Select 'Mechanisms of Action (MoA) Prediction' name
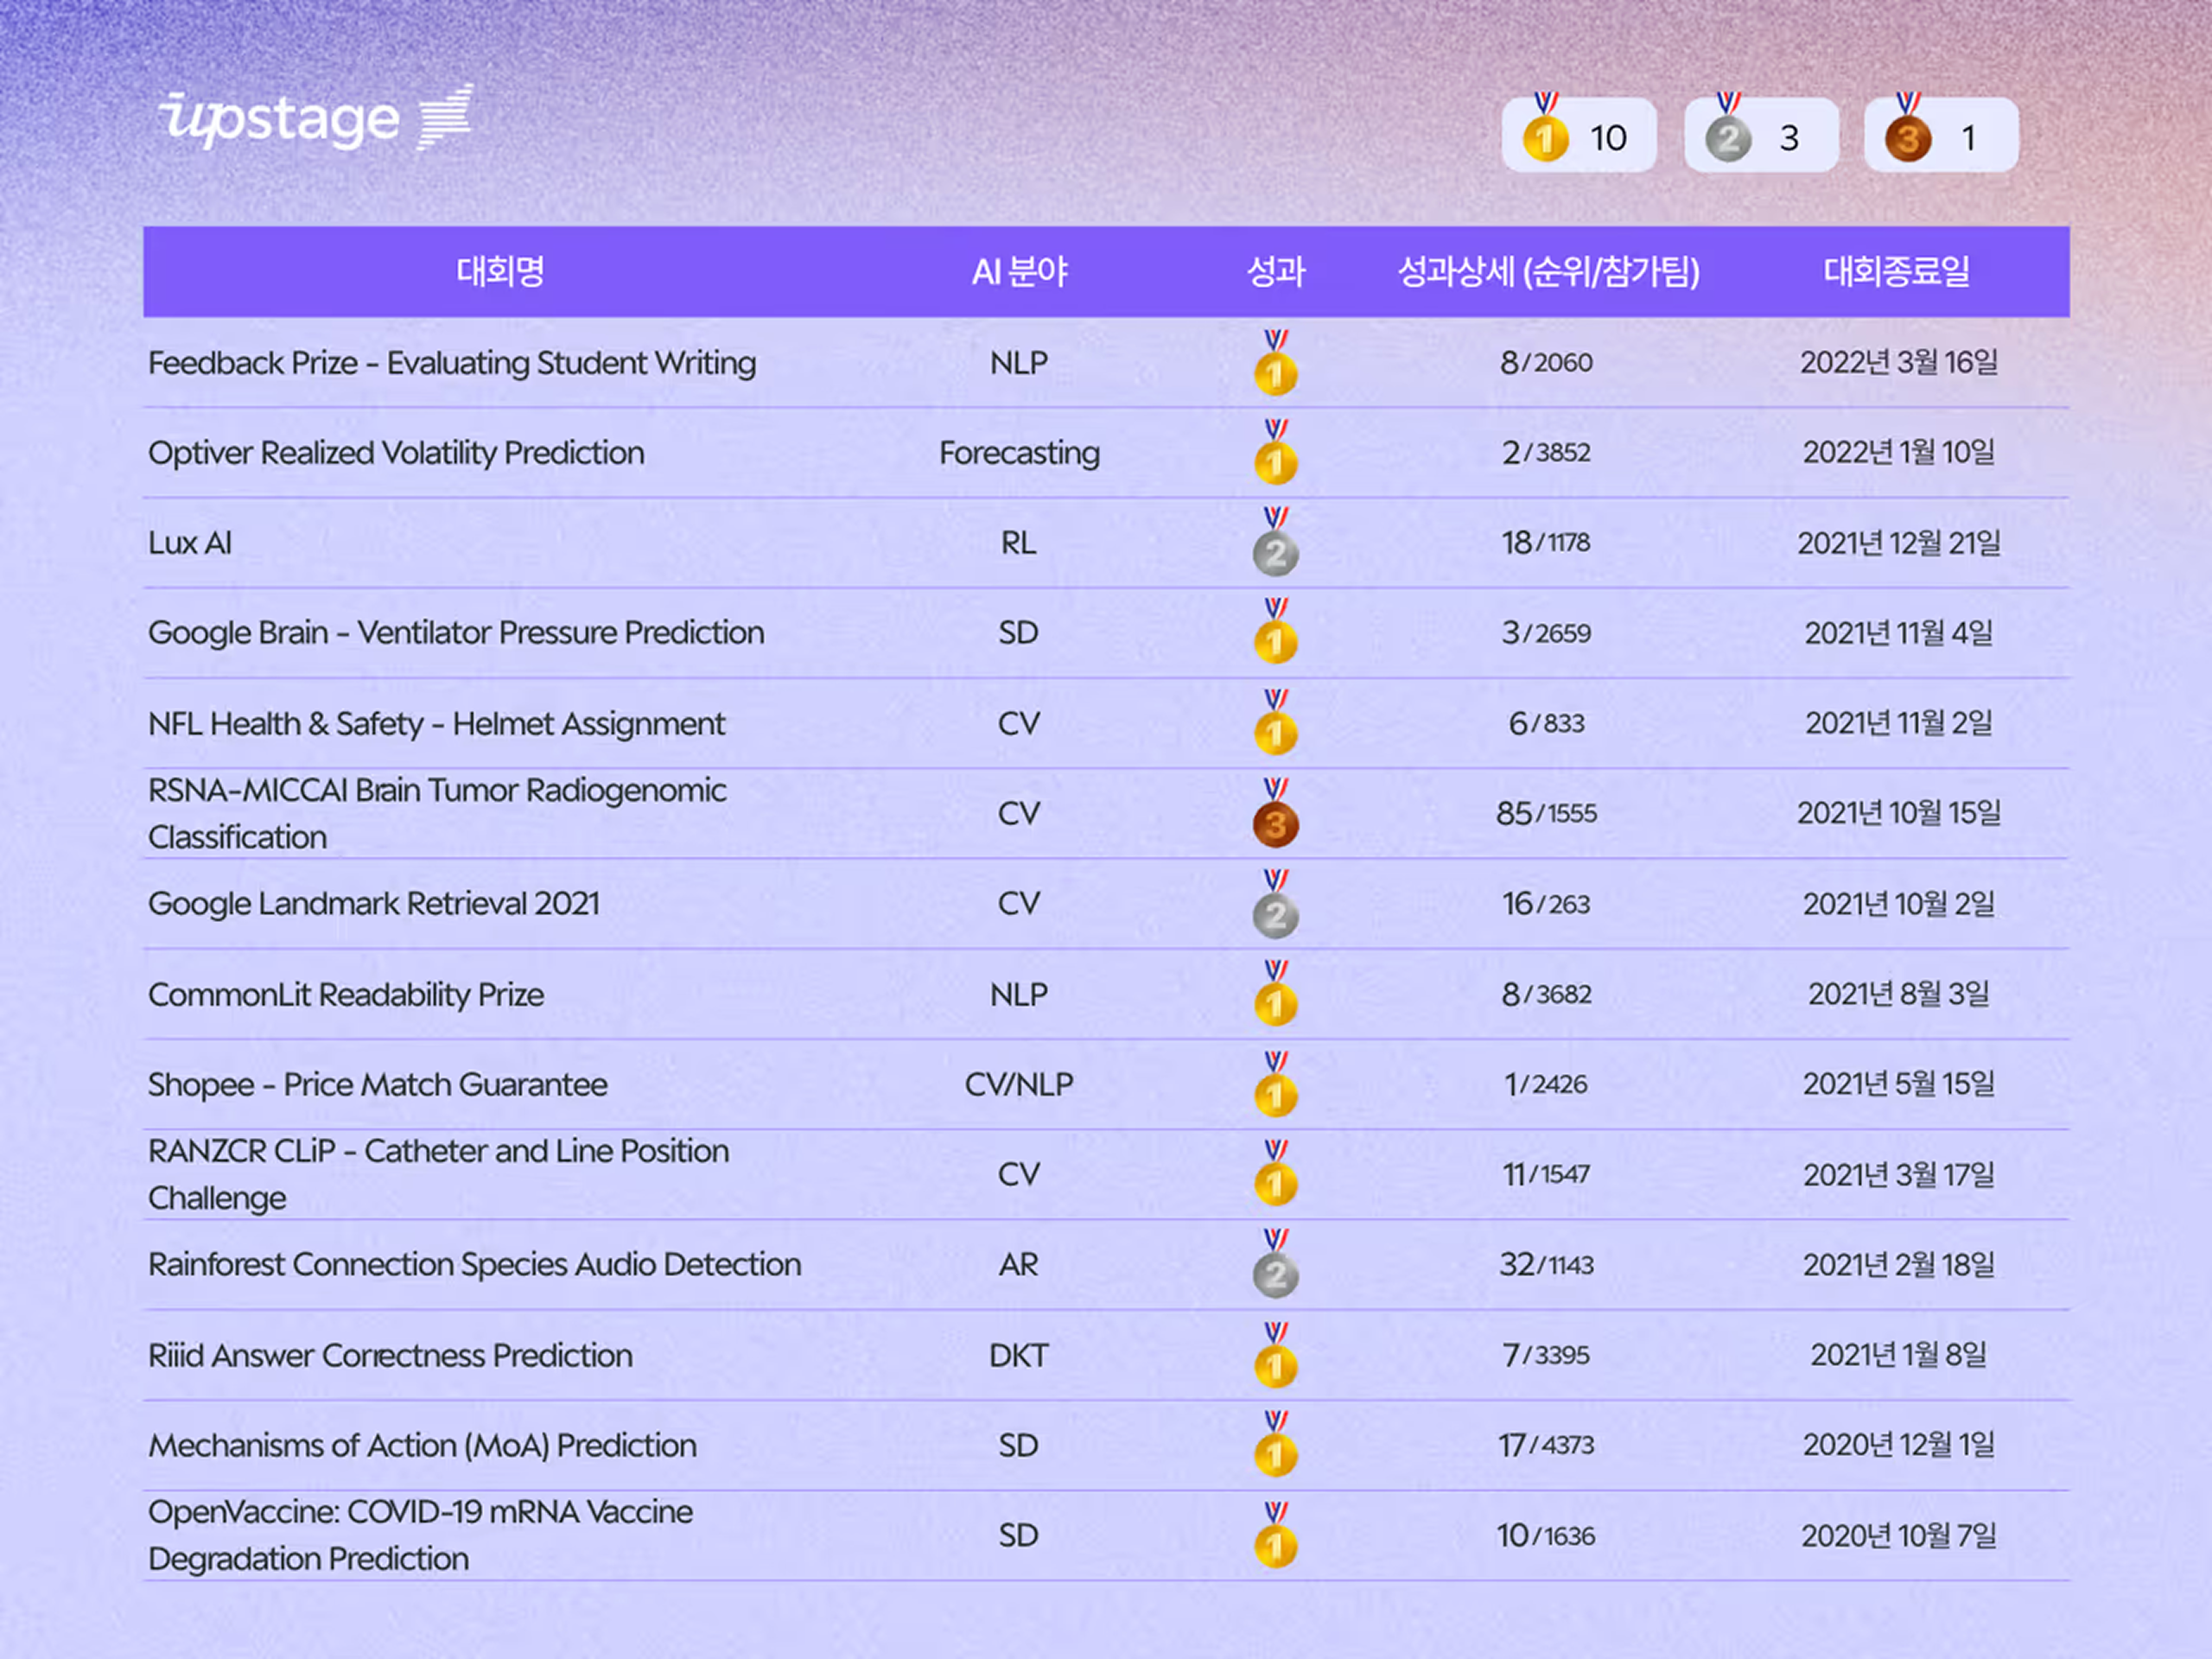This screenshot has width=2212, height=1659. (x=422, y=1445)
